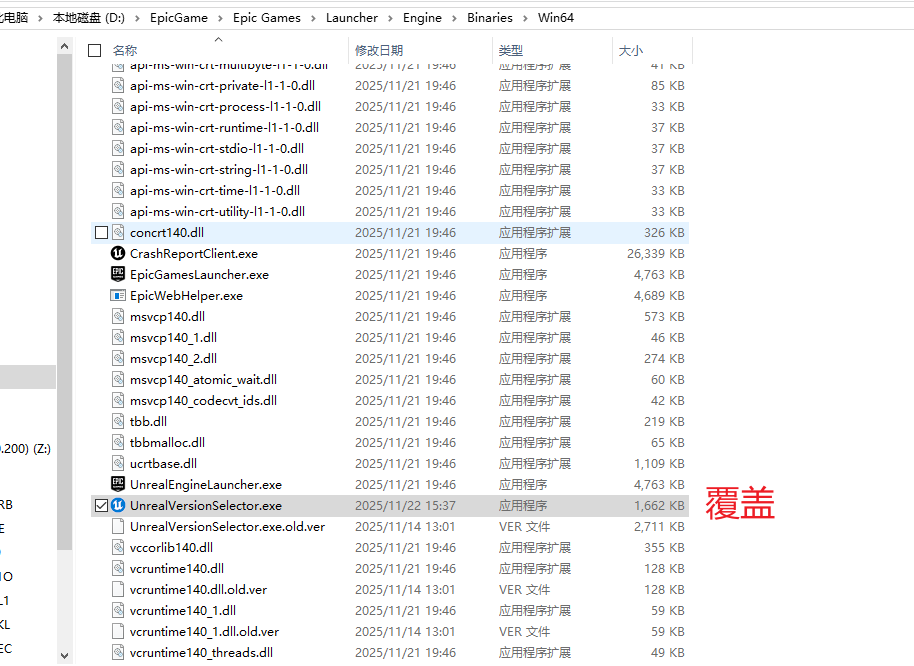914x666 pixels.
Task: Check the concrt140.dll row checkbox
Action: [x=101, y=232]
